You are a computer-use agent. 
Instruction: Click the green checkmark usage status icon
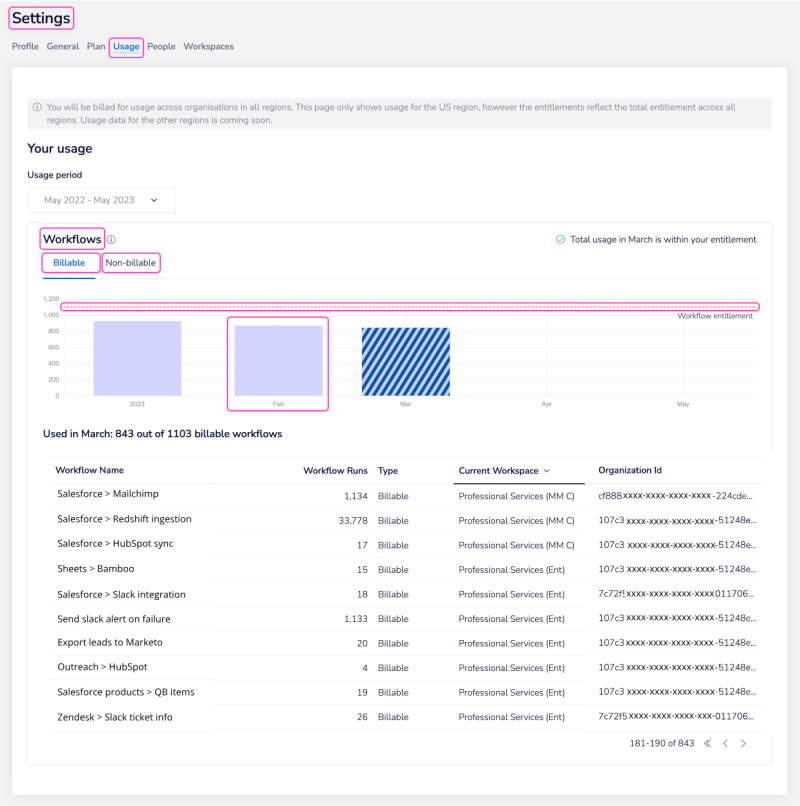tap(560, 240)
